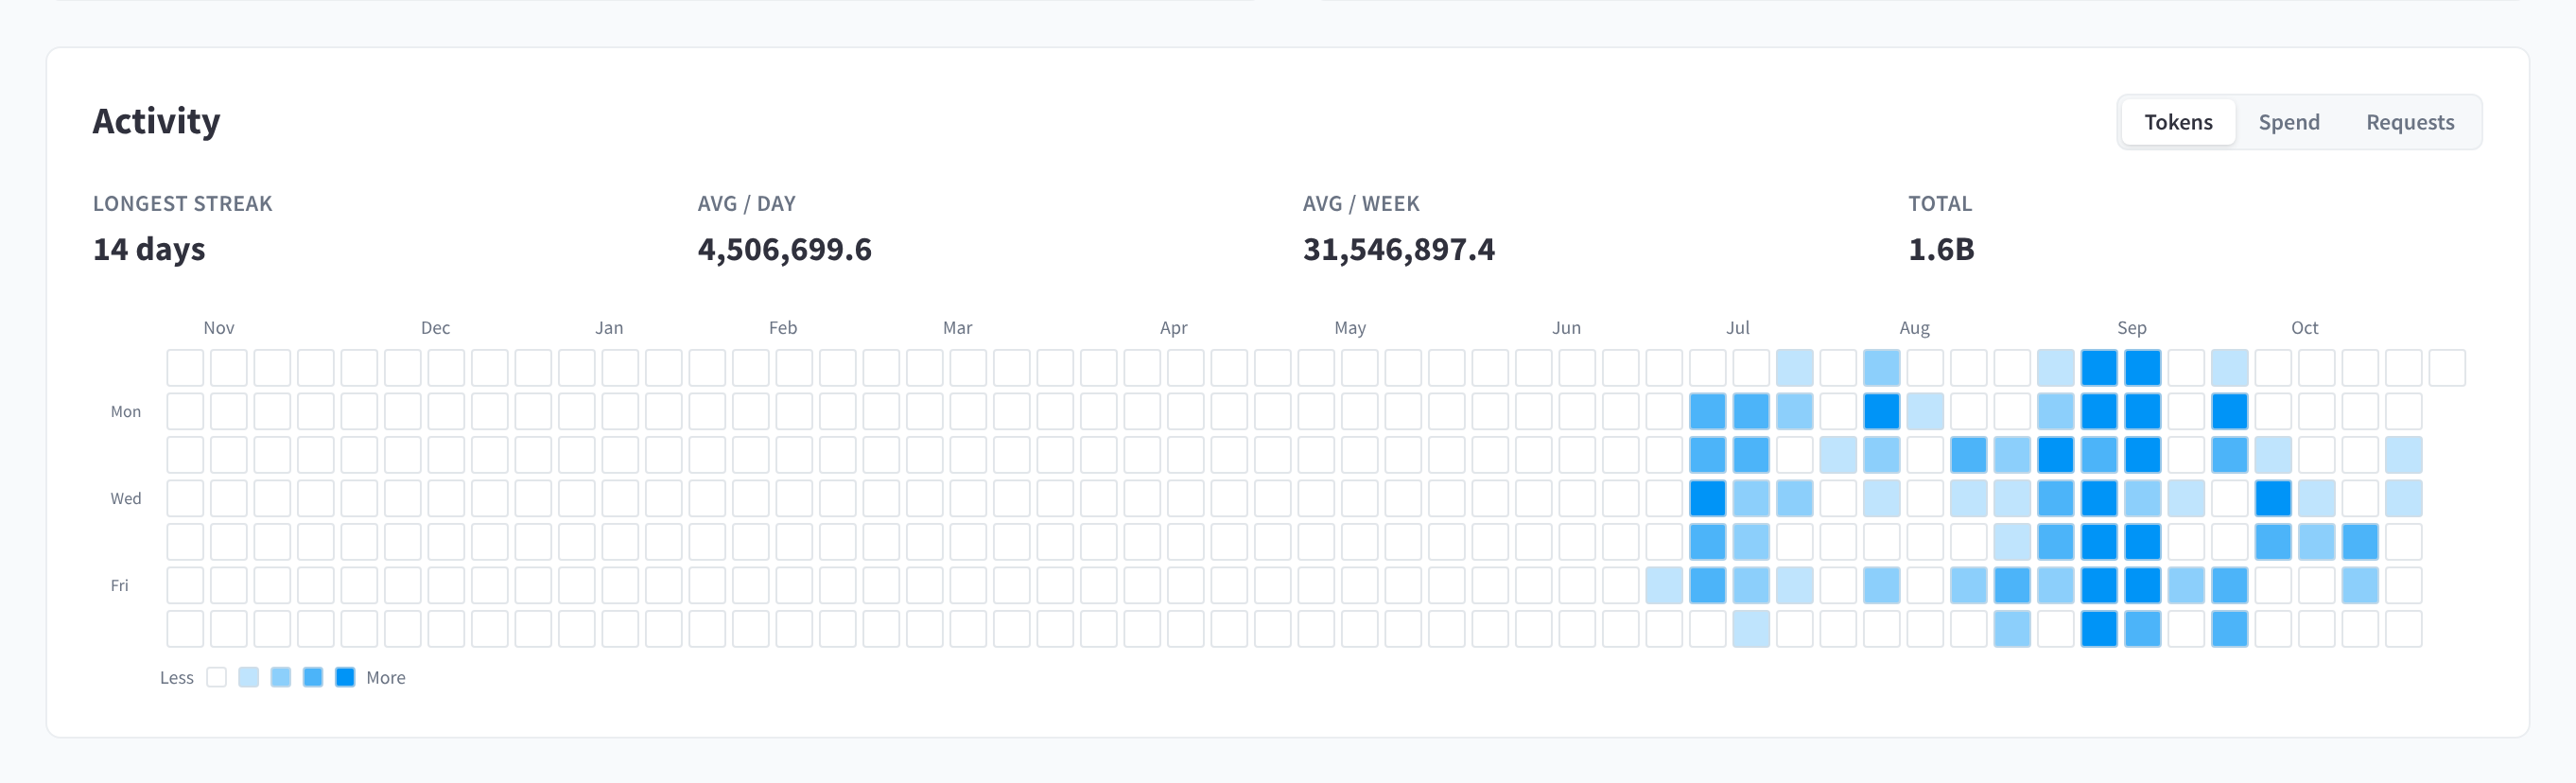Viewport: 2576px width, 783px height.
Task: Click the Wed row label
Action: [x=126, y=498]
